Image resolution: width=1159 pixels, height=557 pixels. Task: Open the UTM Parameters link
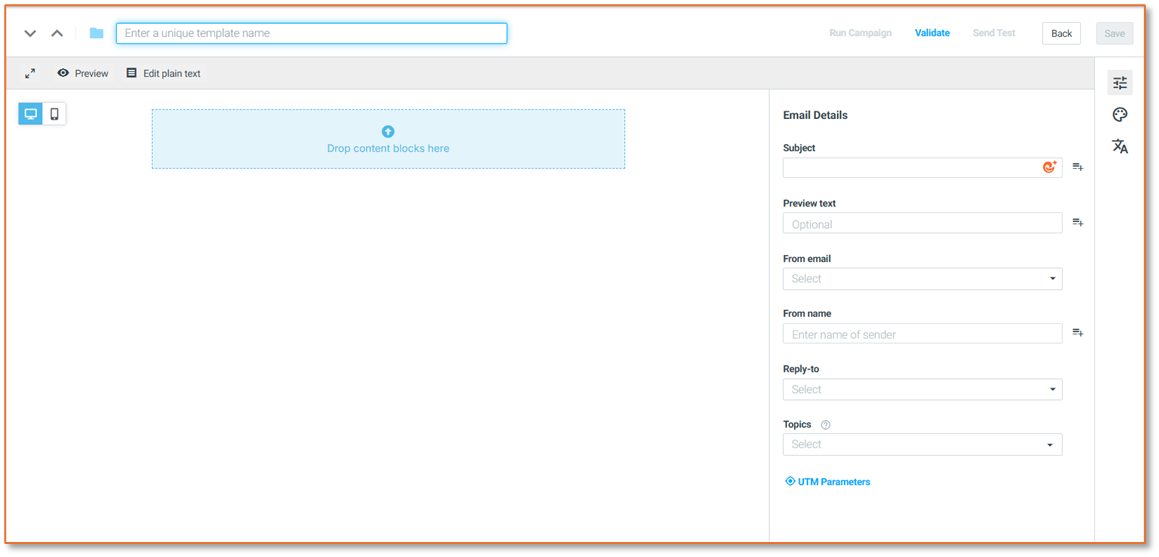[x=827, y=482]
